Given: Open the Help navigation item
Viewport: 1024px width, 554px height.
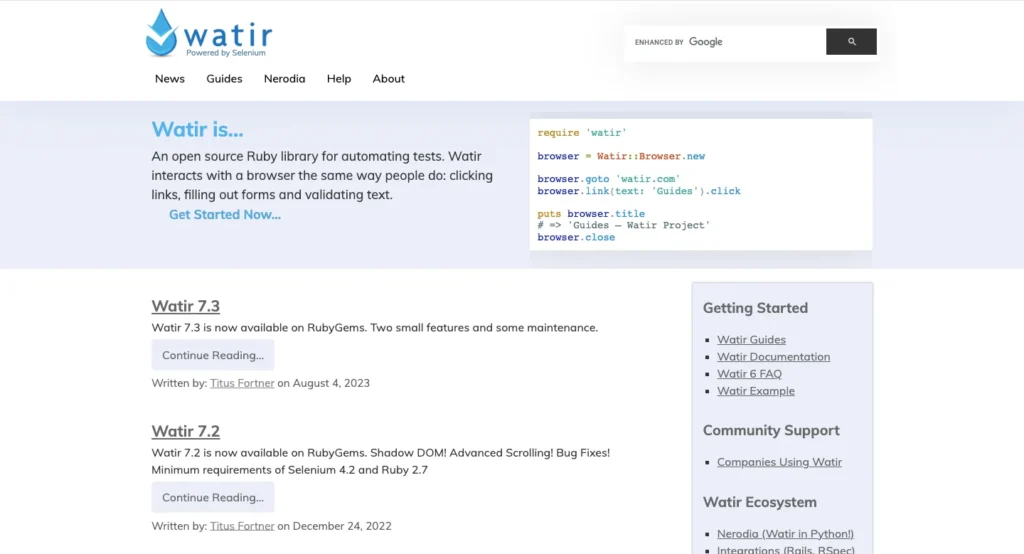Looking at the screenshot, I should click(339, 78).
